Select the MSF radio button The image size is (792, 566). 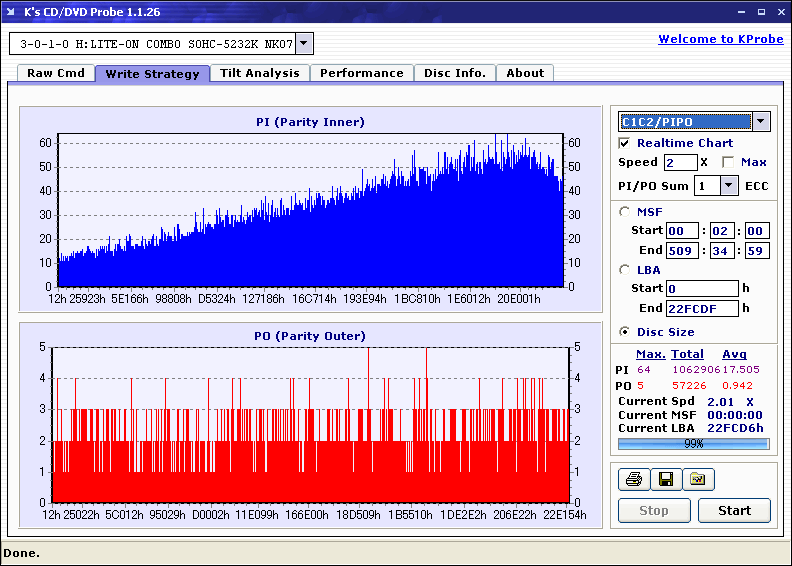[x=625, y=211]
